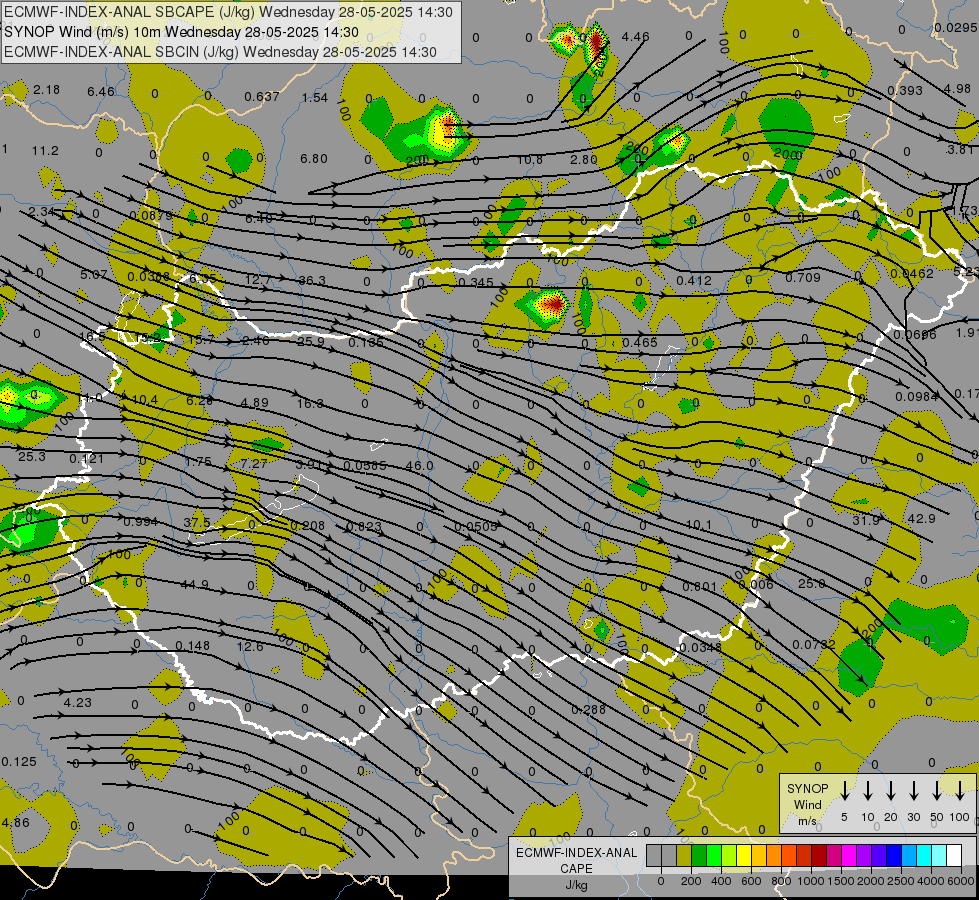Click the map value 4.86
The image size is (979, 900).
pyautogui.click(x=16, y=822)
